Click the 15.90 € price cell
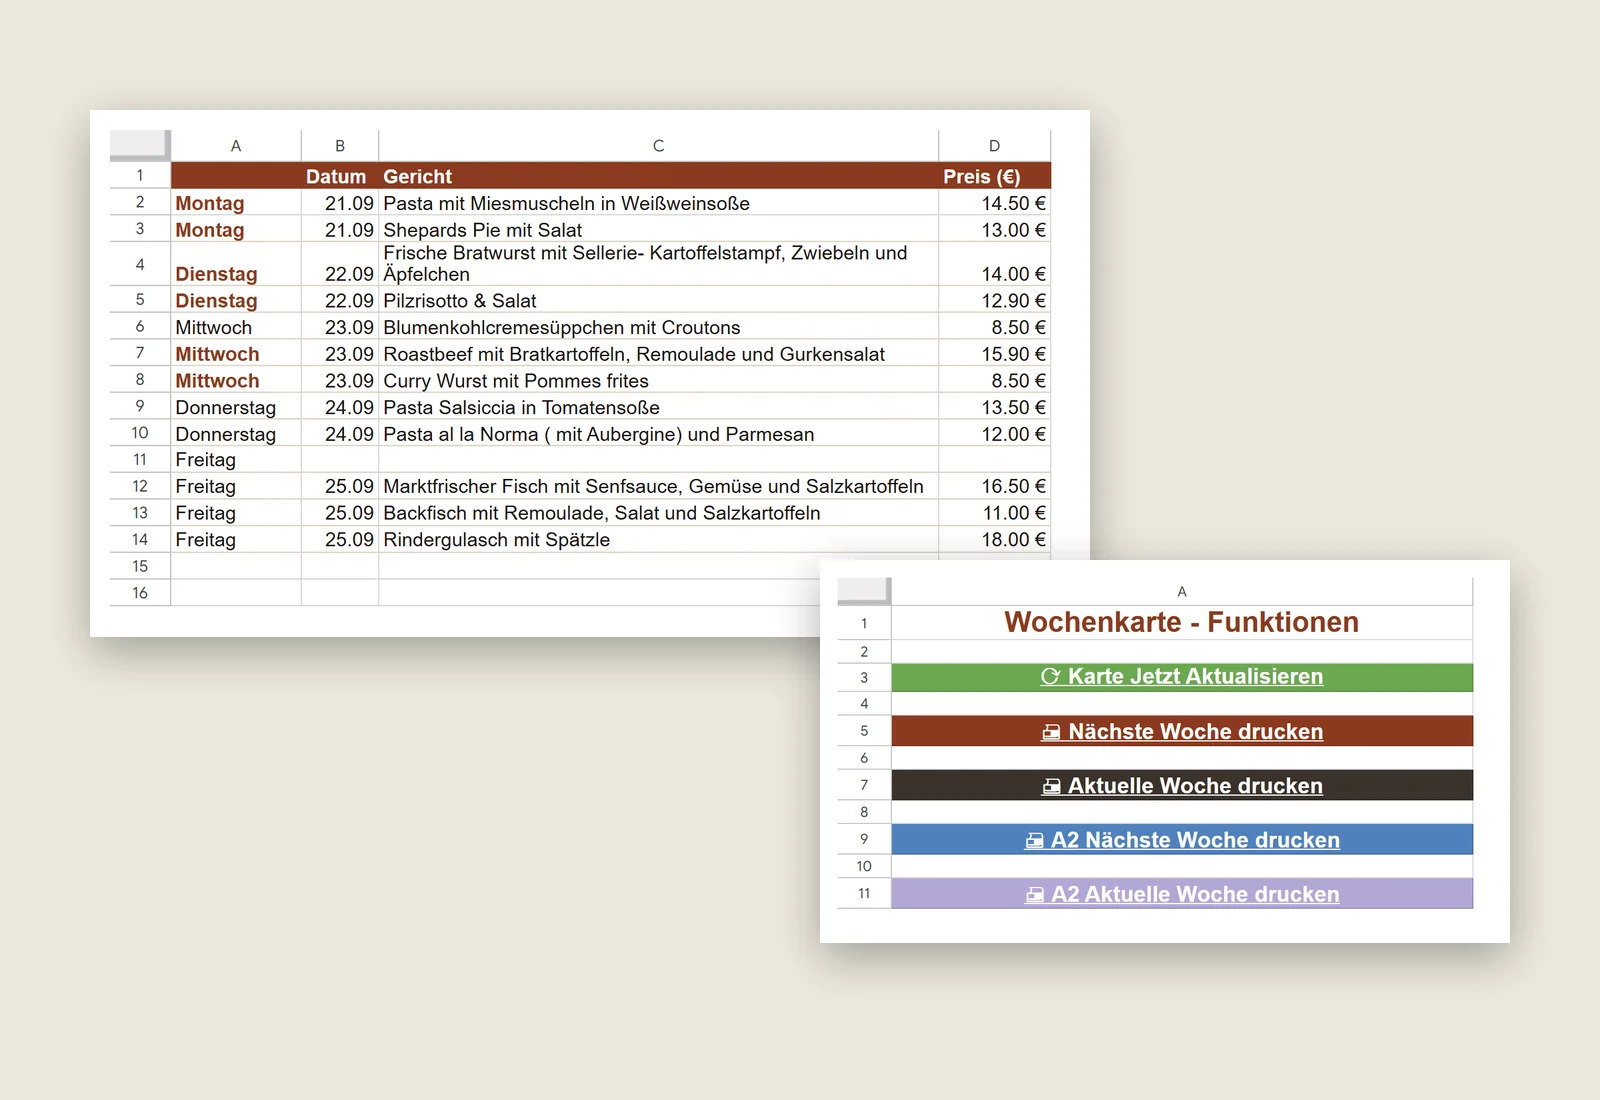Image resolution: width=1600 pixels, height=1100 pixels. pos(994,354)
